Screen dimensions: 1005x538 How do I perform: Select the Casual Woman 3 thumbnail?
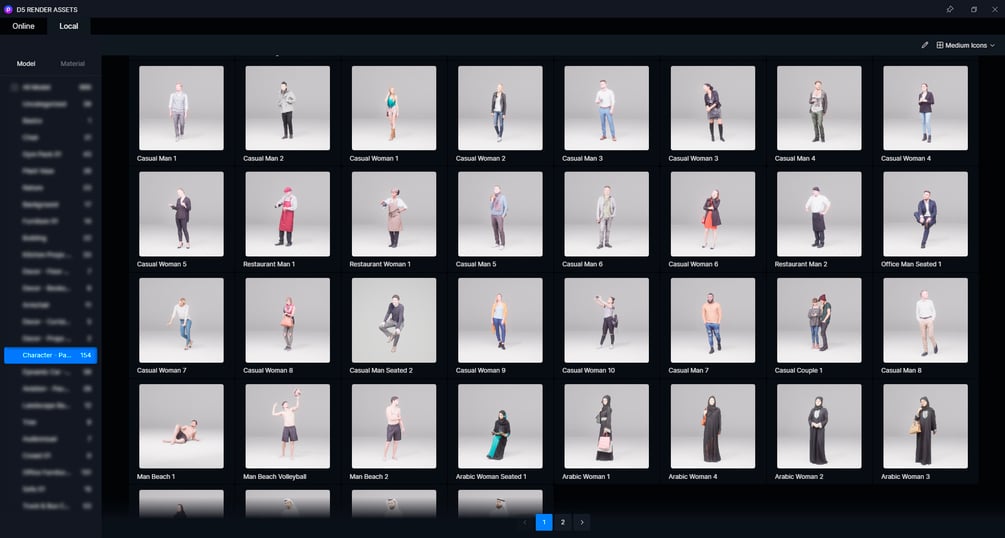(713, 108)
